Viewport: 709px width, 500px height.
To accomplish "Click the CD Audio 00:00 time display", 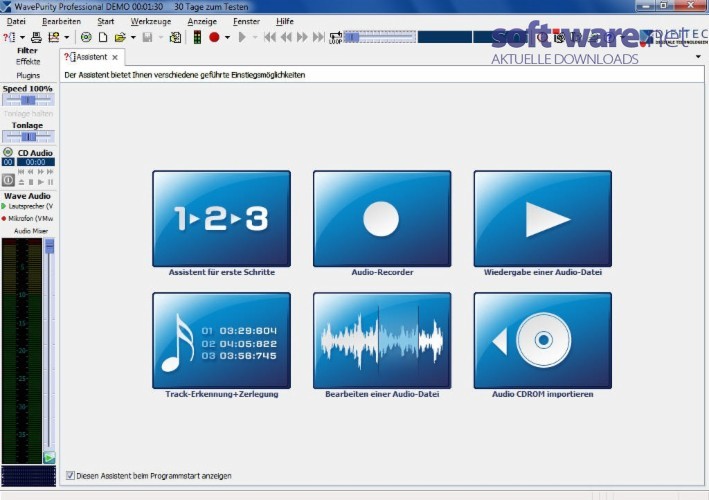I will click(36, 162).
